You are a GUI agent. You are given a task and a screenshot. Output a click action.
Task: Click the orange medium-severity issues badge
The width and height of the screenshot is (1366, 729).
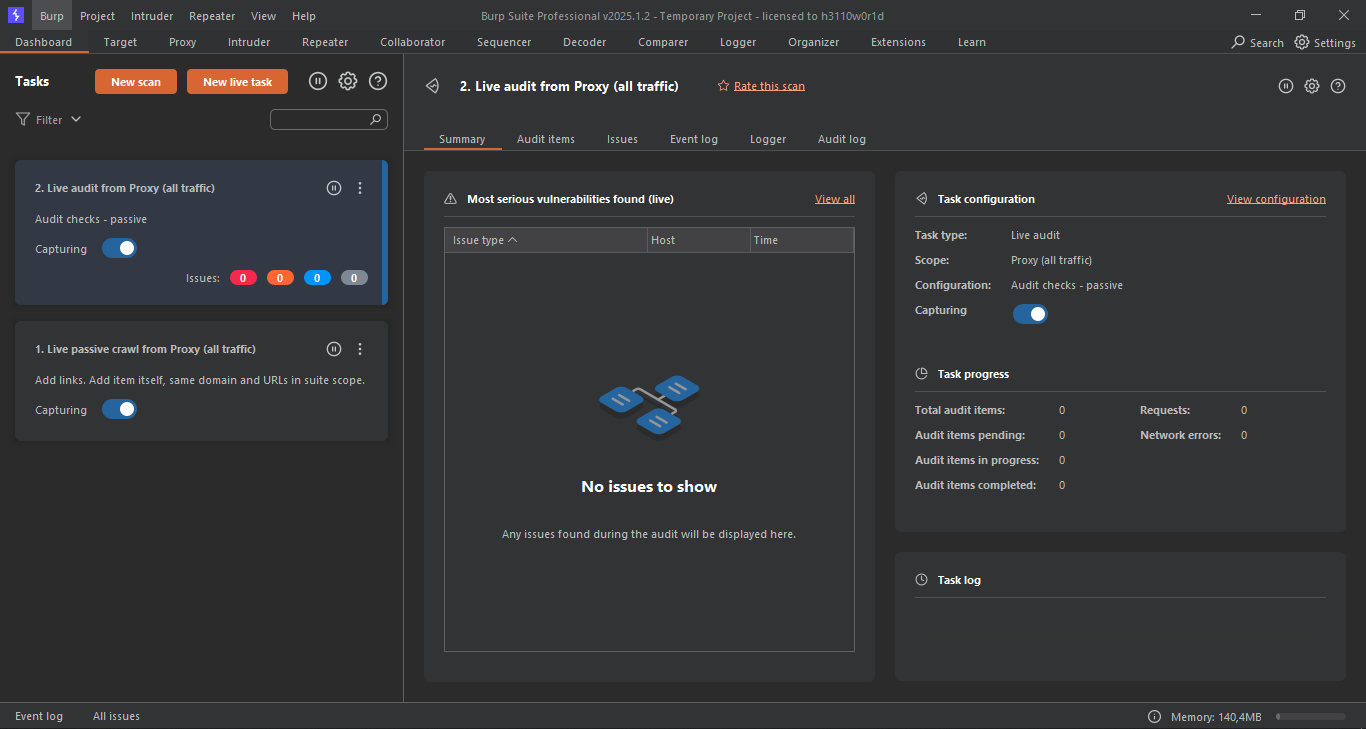(280, 278)
